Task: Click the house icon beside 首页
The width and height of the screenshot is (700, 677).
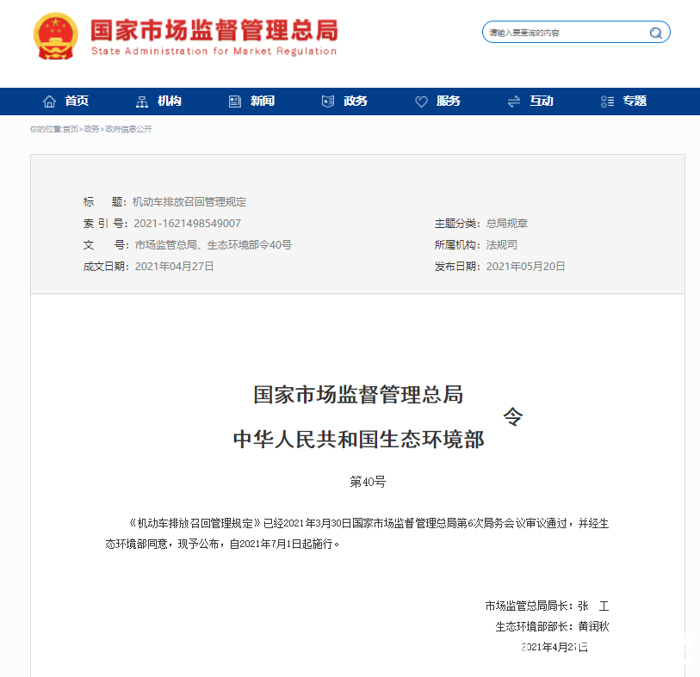Action: coord(49,101)
